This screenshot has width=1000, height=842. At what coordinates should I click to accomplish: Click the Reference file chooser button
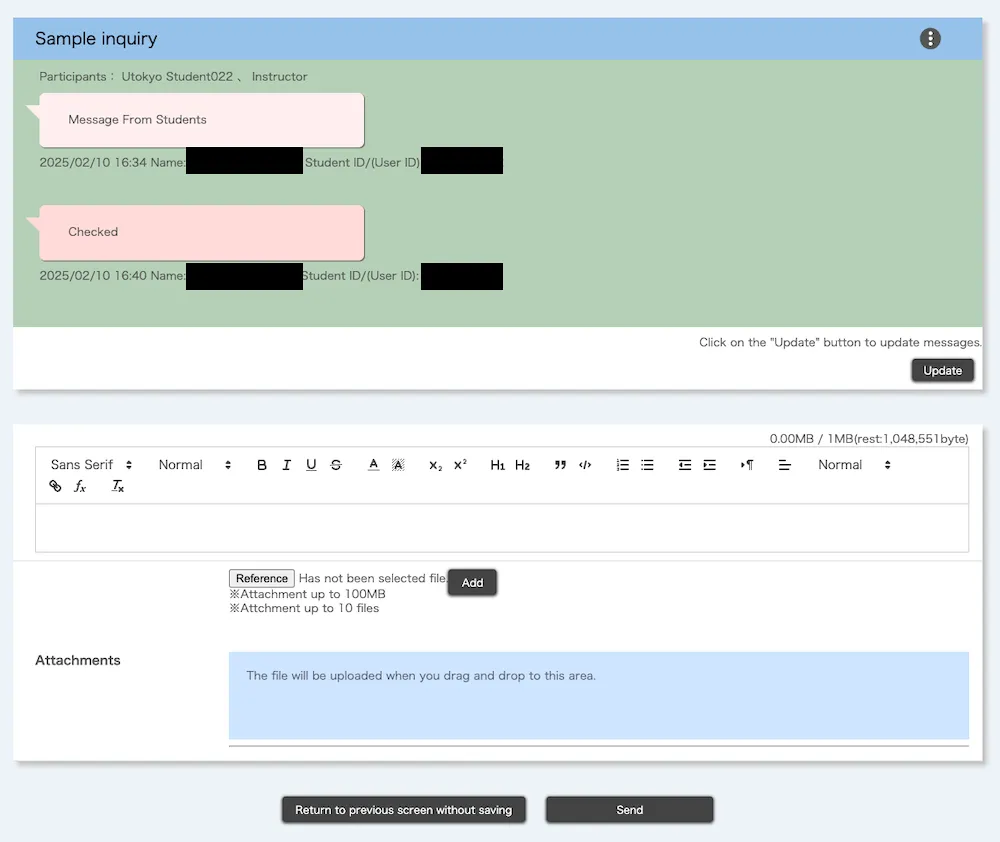[262, 578]
